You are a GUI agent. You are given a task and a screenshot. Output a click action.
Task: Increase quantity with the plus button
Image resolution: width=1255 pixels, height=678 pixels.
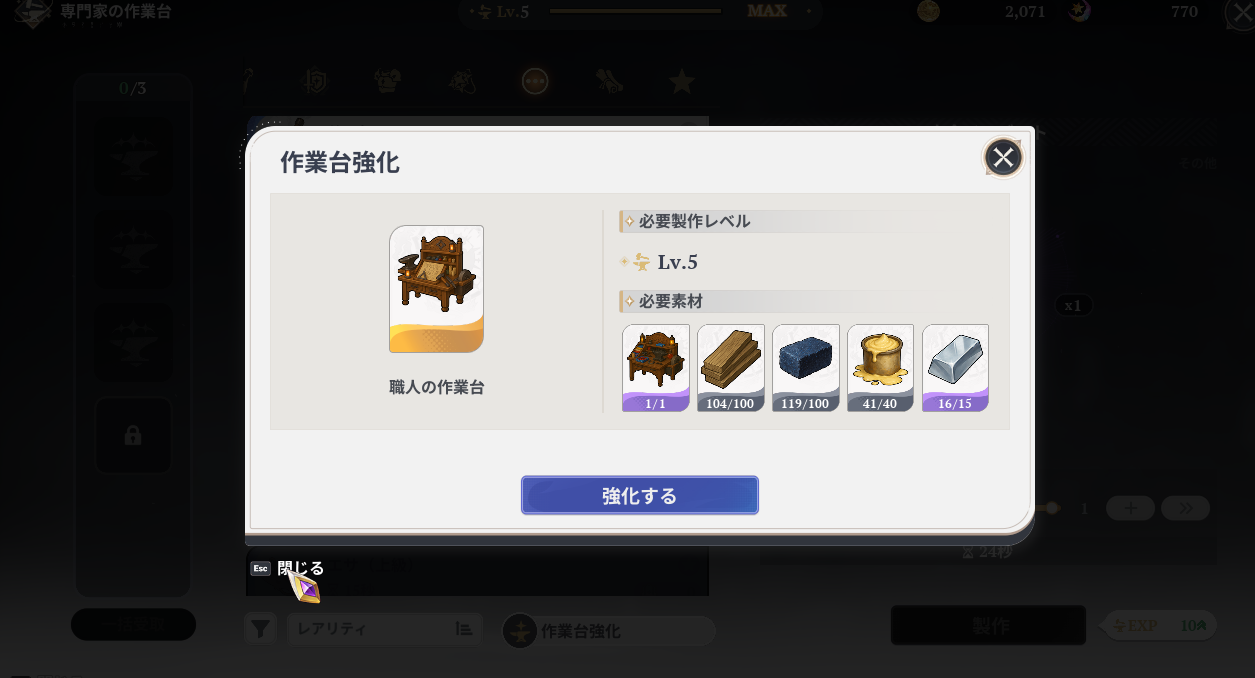[1130, 508]
